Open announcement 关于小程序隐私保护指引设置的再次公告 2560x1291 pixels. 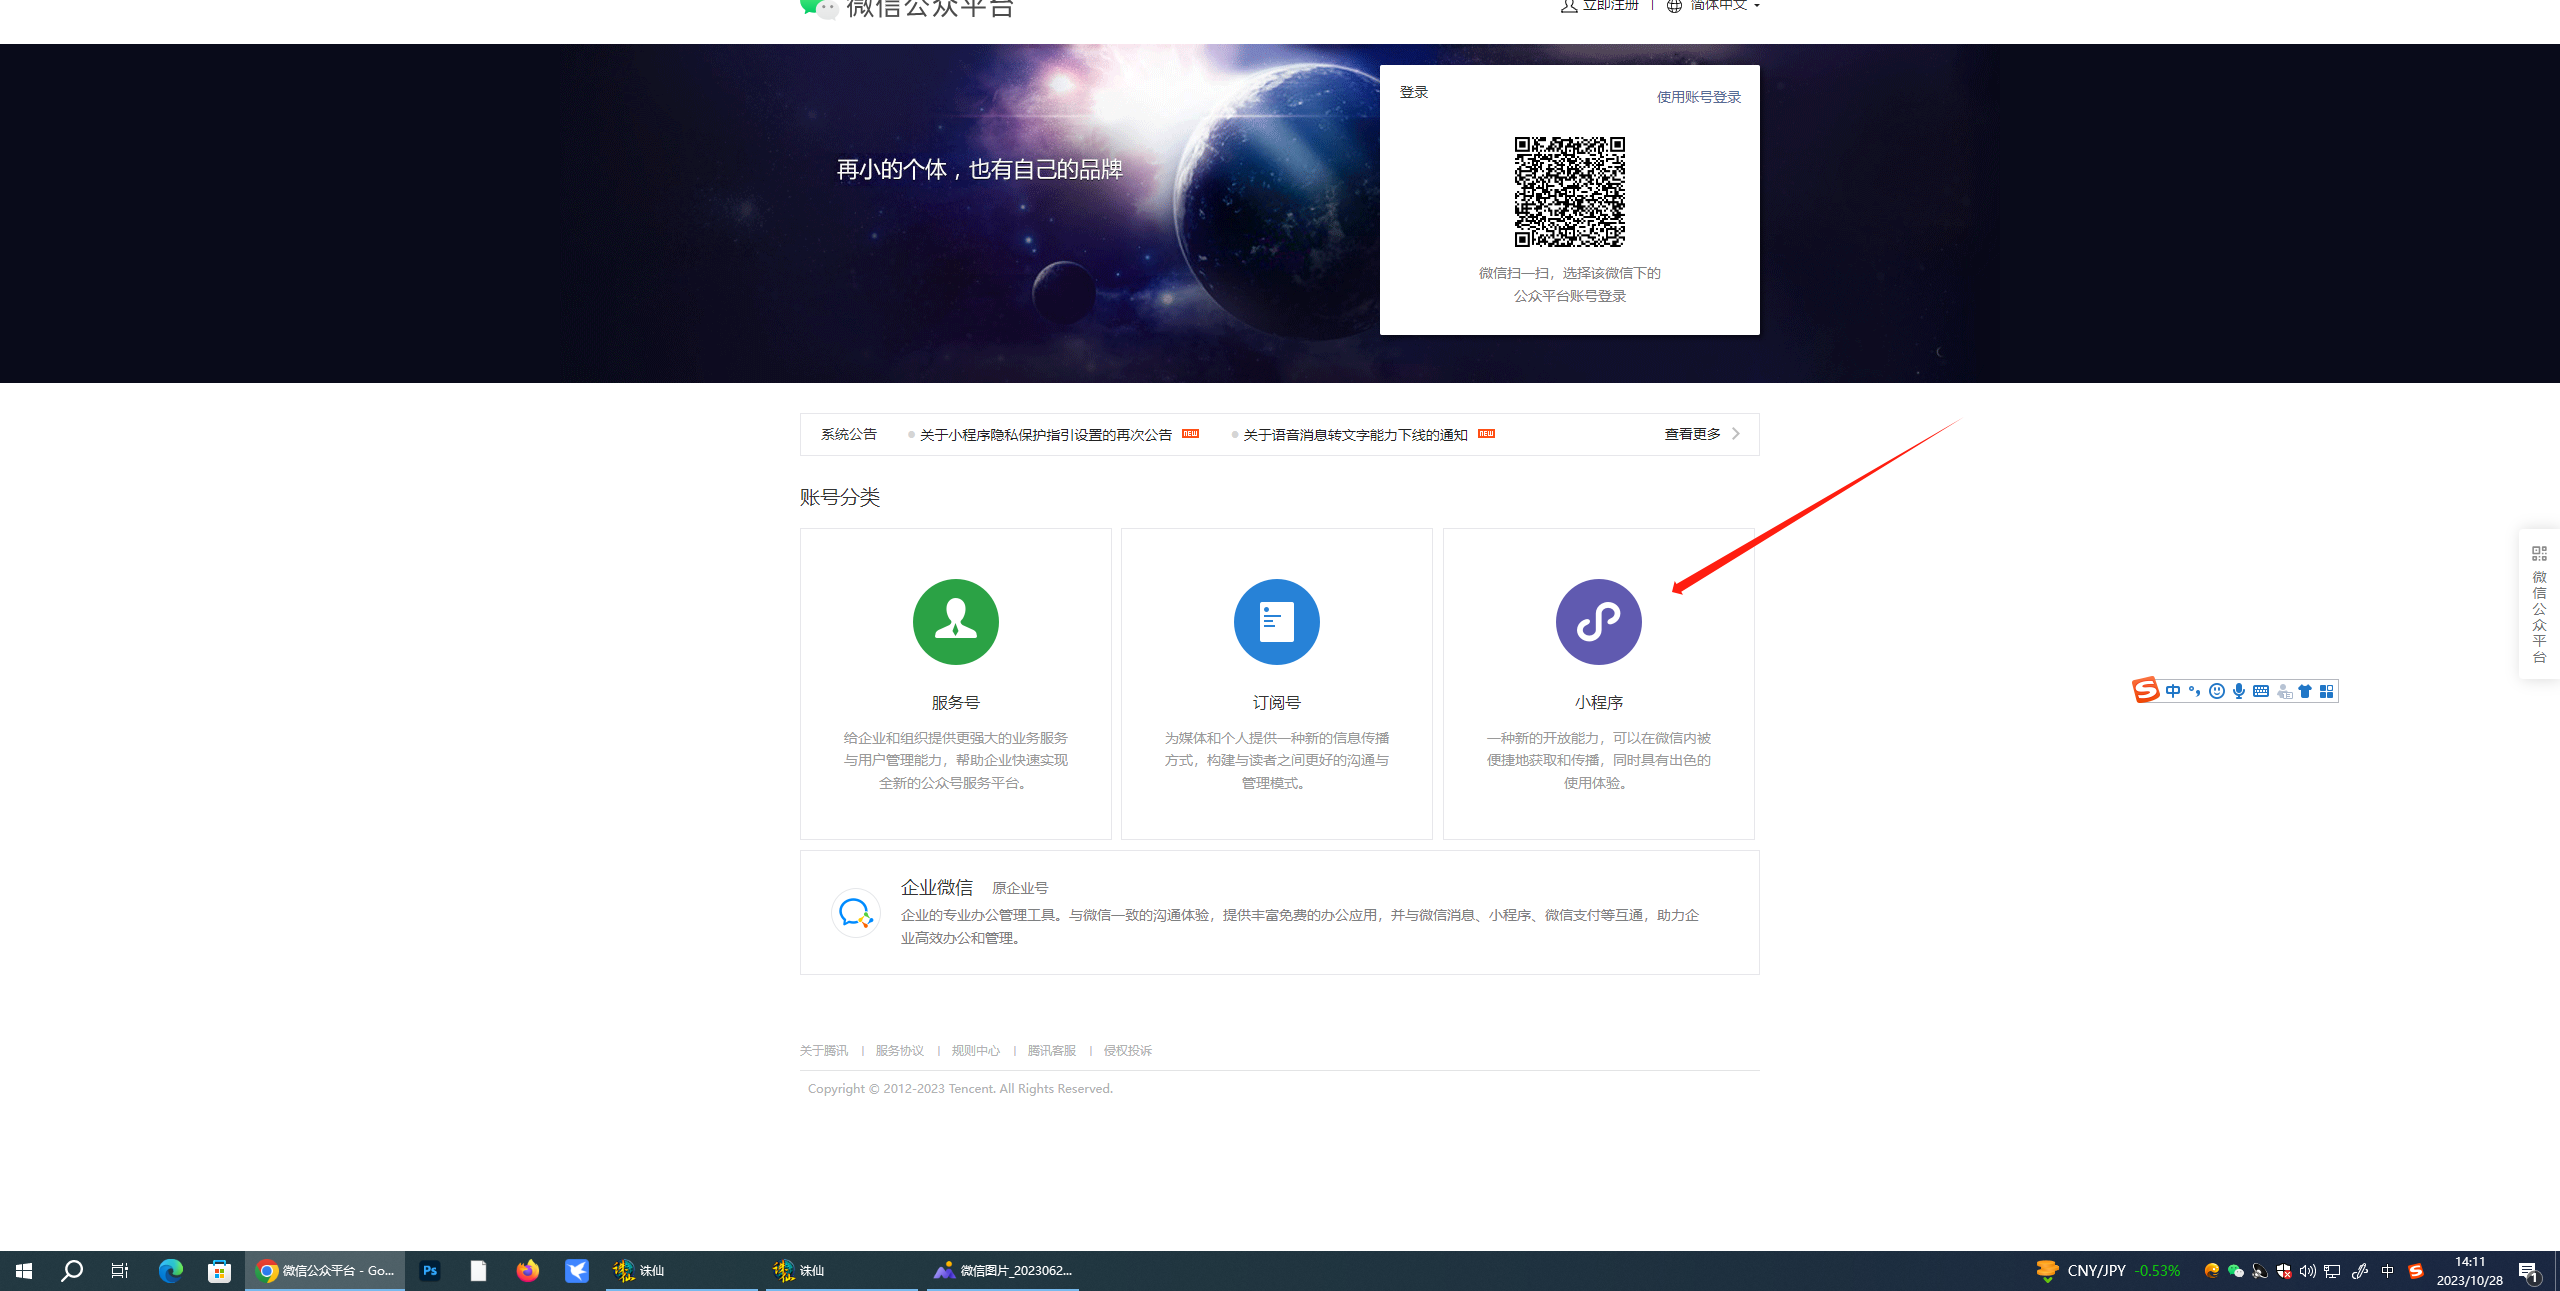click(x=1045, y=434)
